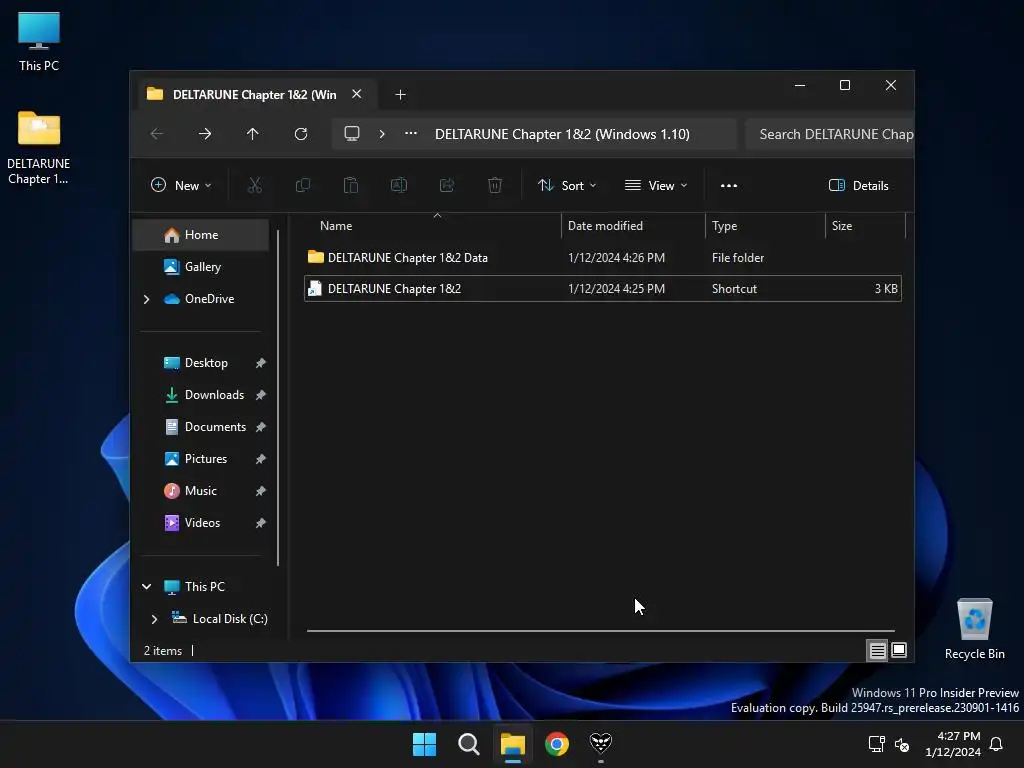Image resolution: width=1024 pixels, height=768 pixels.
Task: Navigate up one folder level
Action: click(253, 134)
